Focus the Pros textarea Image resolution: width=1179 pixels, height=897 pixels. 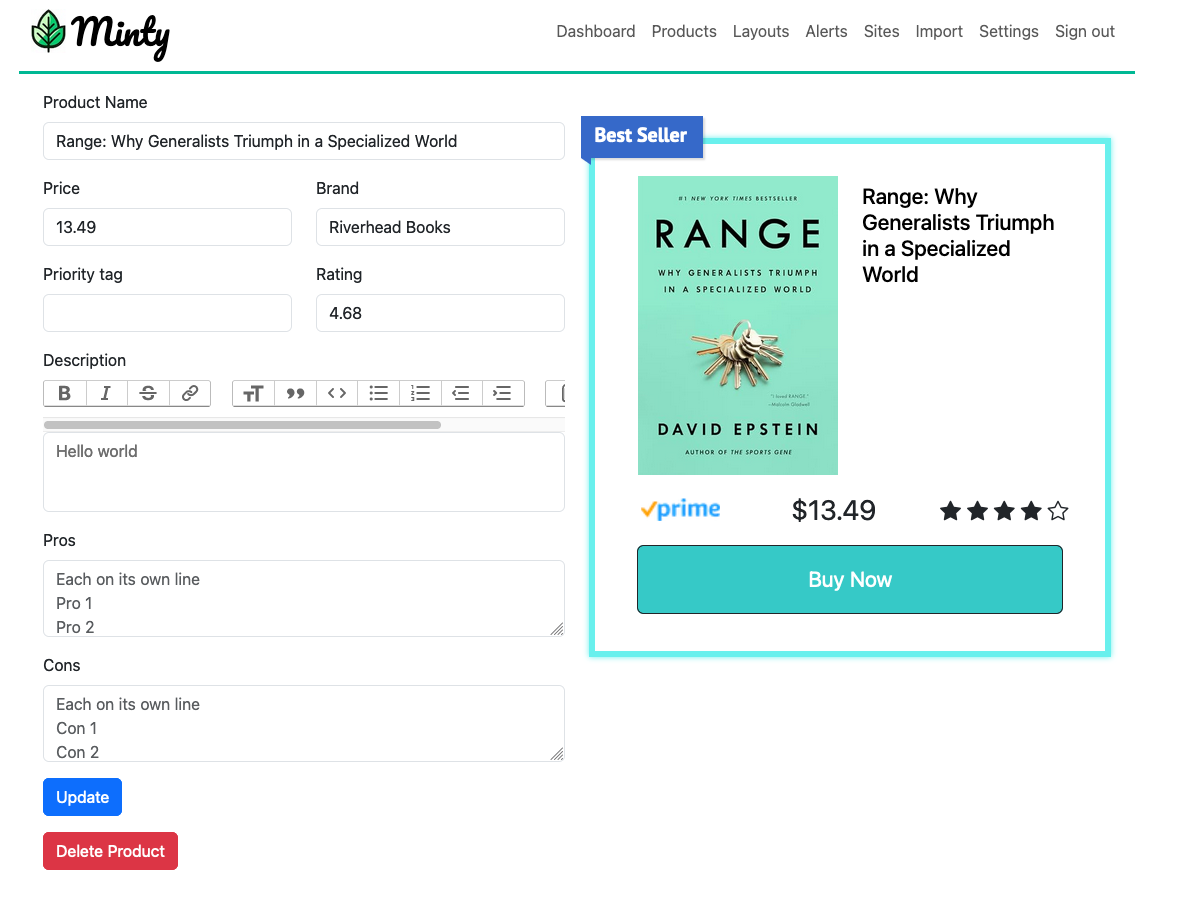pos(304,599)
